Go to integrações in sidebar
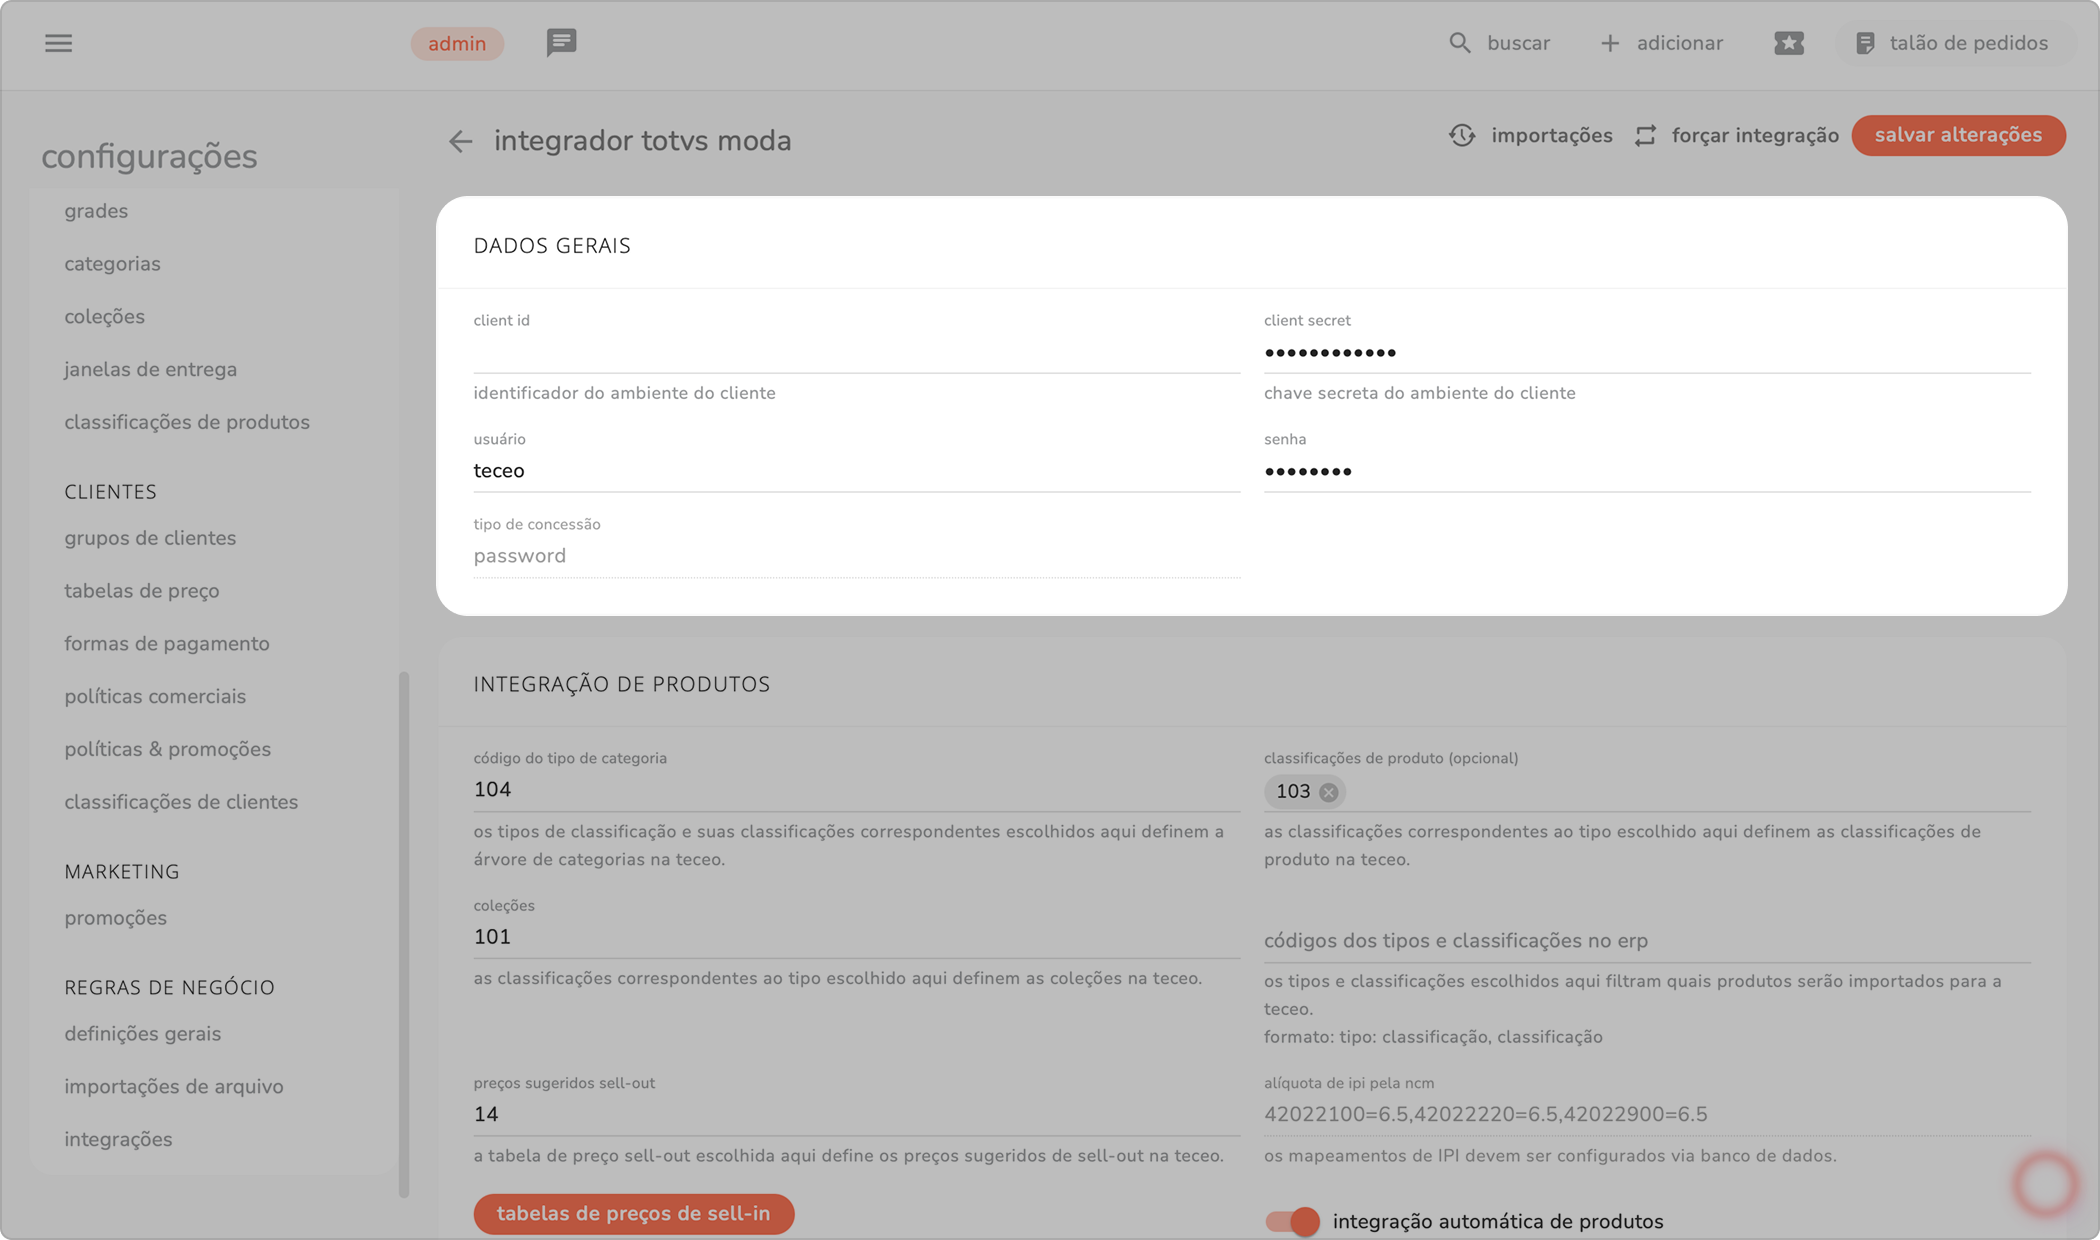Image resolution: width=2100 pixels, height=1240 pixels. [x=118, y=1139]
